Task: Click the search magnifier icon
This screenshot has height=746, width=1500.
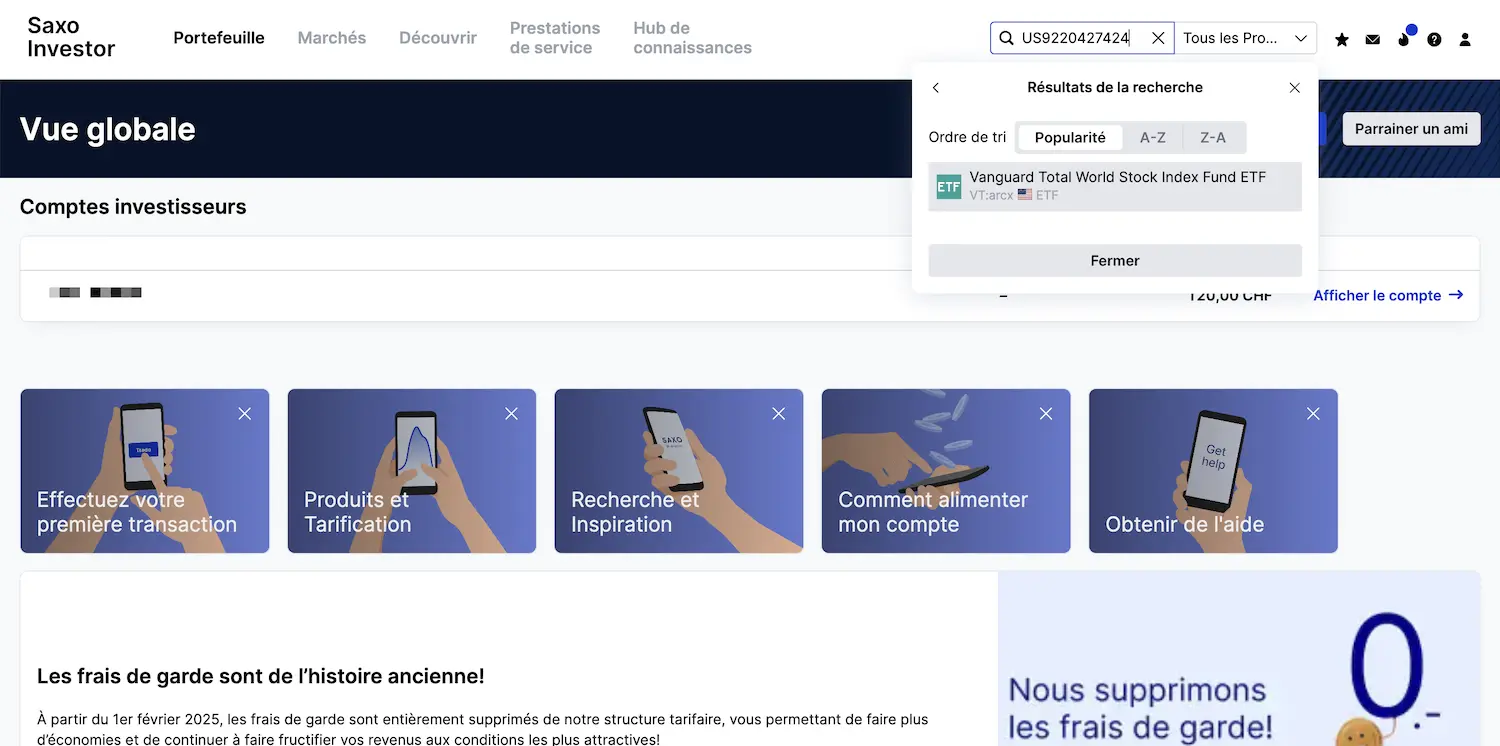Action: tap(1006, 38)
